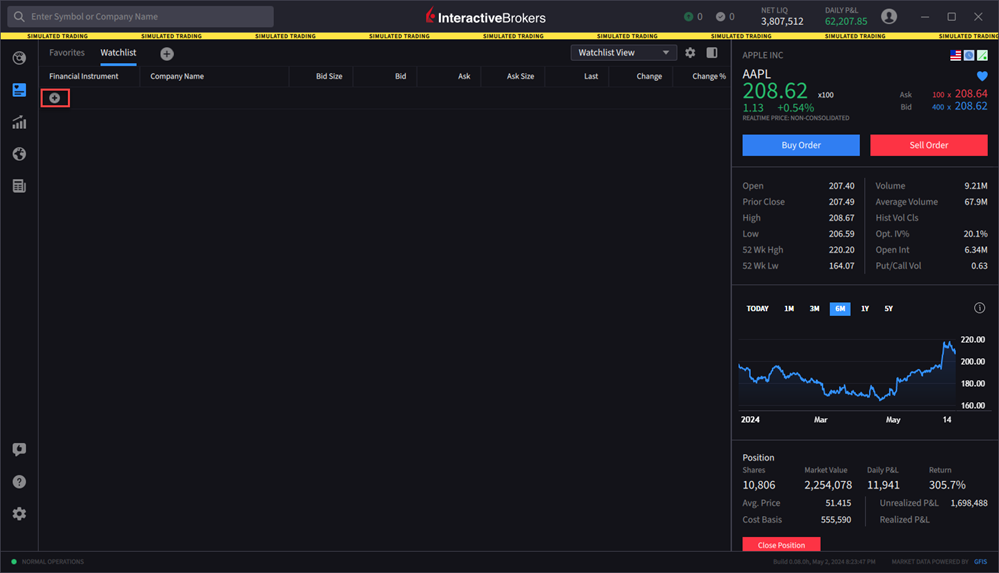Select the 3M chart range
The width and height of the screenshot is (999, 573).
tap(814, 308)
